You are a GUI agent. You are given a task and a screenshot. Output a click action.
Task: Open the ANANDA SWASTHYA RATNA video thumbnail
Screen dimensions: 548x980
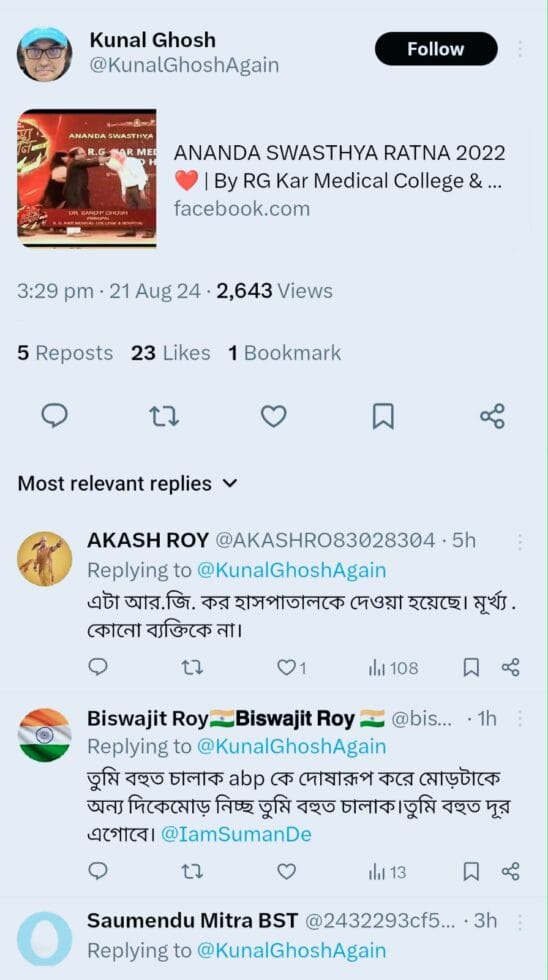click(86, 178)
